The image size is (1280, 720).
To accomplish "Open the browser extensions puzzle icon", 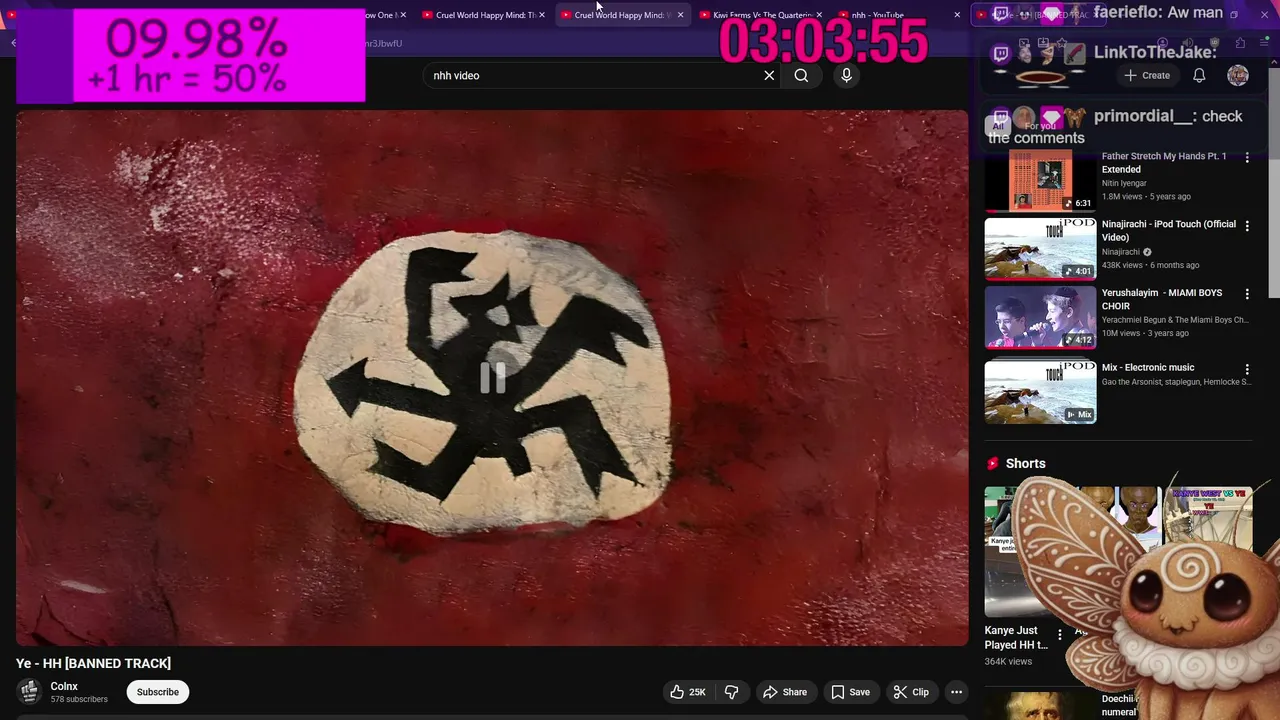I will 1240,43.
